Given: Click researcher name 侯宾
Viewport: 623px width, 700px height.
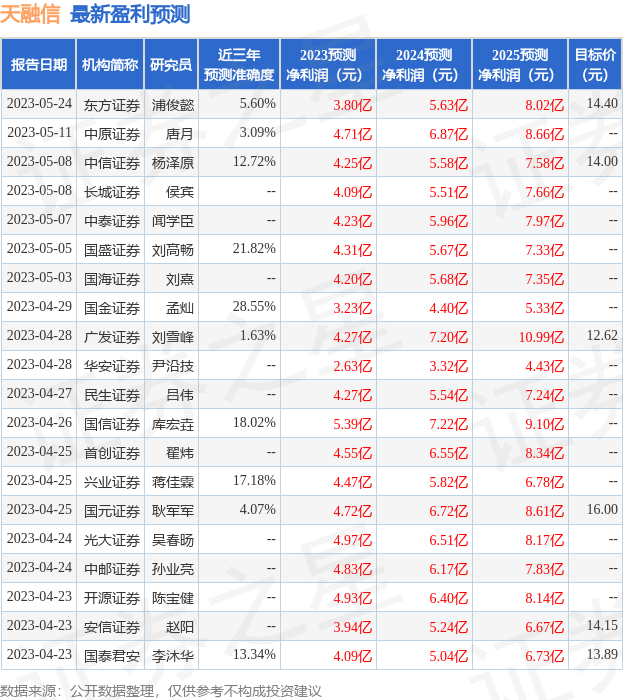Looking at the screenshot, I should click(x=180, y=192).
